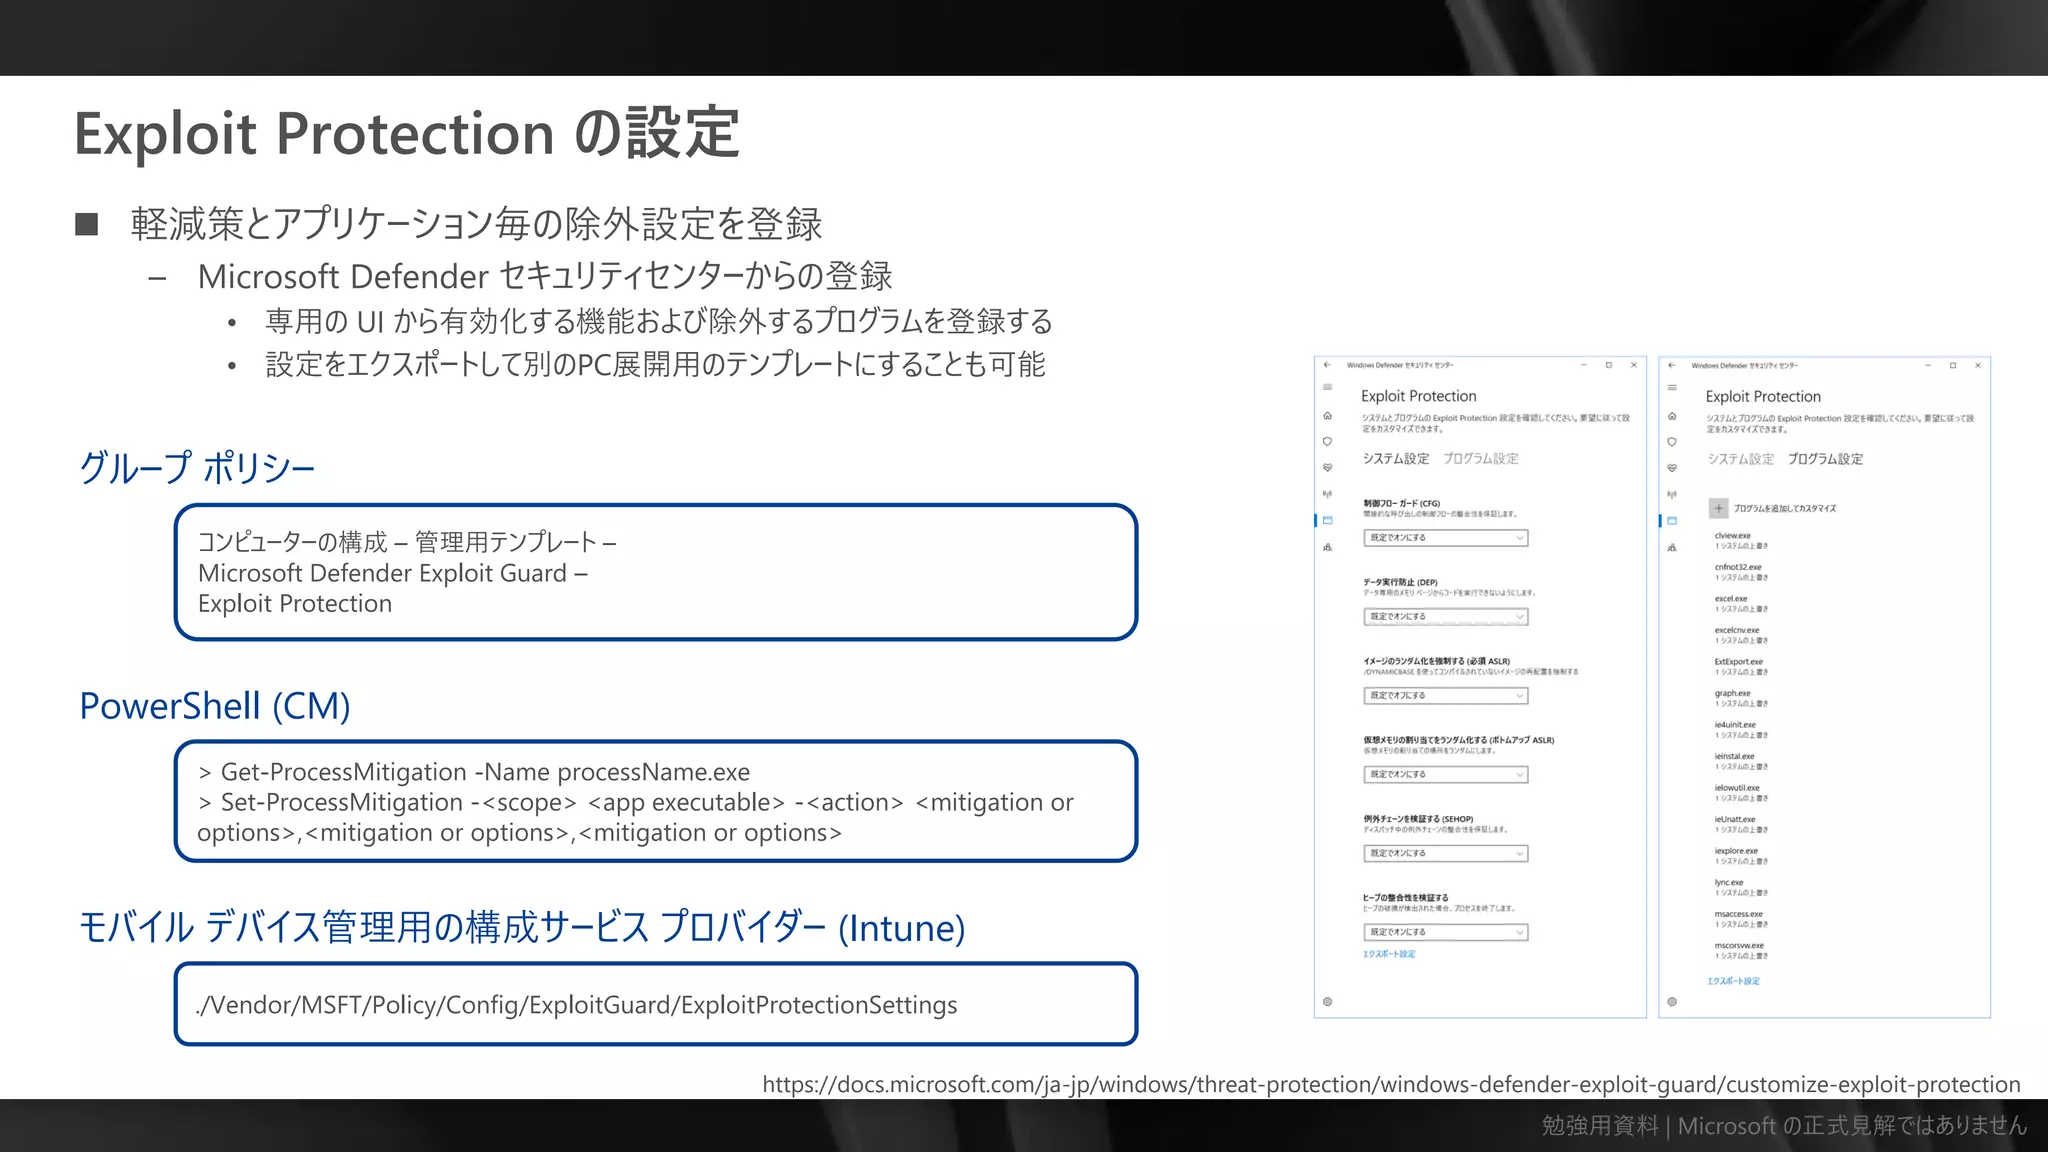Select app & browser control icon, left window
2048x1152 pixels.
pos(1327,520)
